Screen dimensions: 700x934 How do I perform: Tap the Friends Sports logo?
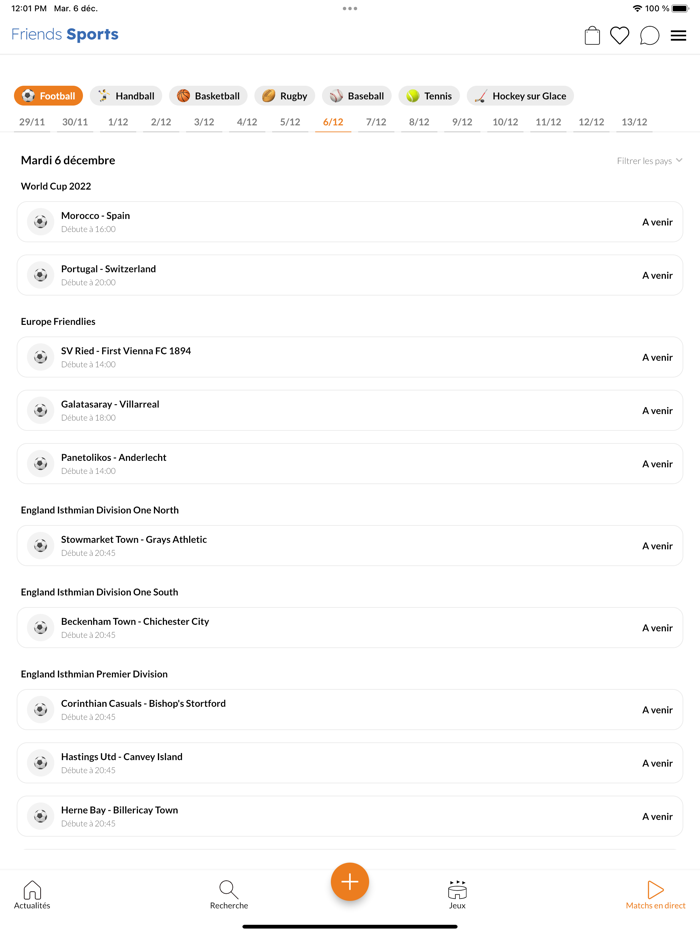pyautogui.click(x=65, y=35)
